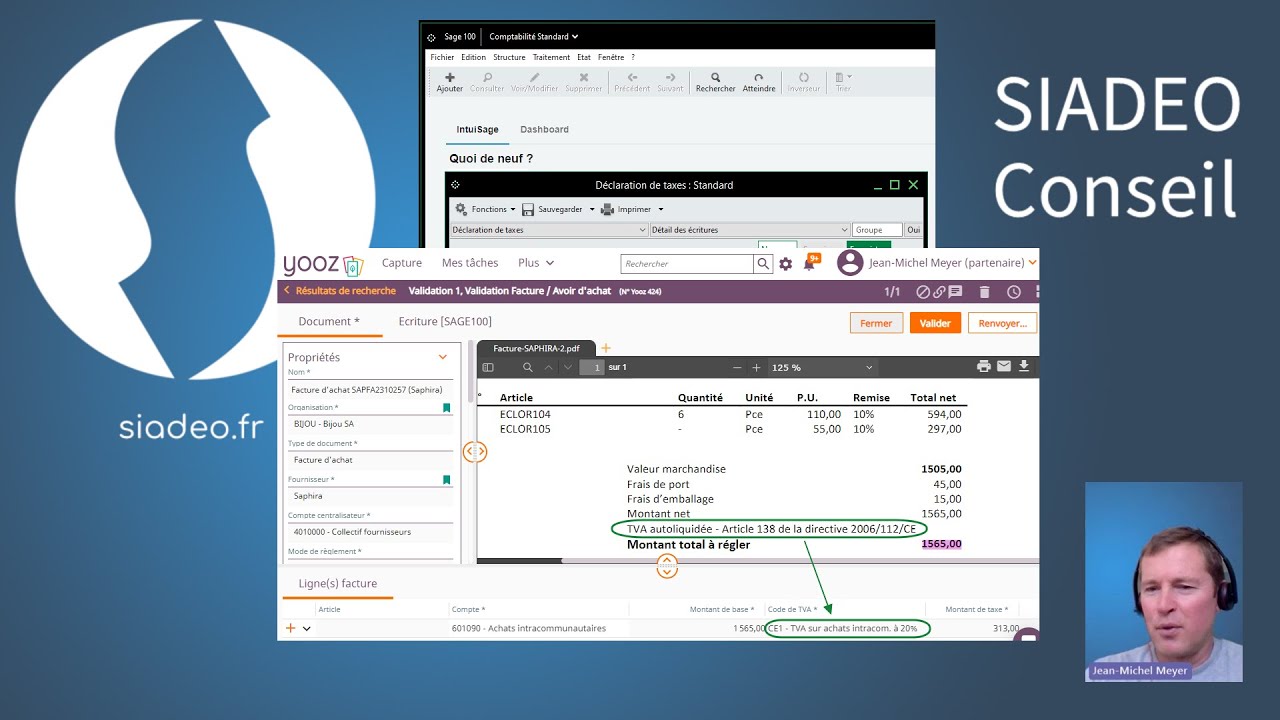
Task: Click user avatar icon in Yooz header
Action: pyautogui.click(x=850, y=263)
